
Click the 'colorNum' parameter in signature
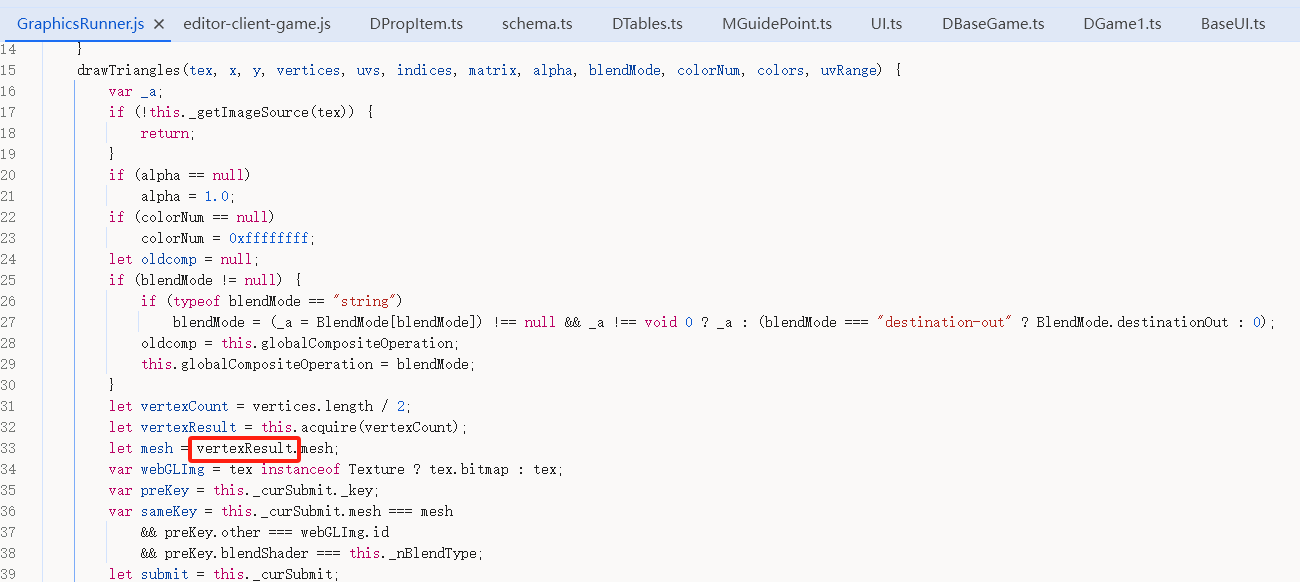click(x=709, y=70)
